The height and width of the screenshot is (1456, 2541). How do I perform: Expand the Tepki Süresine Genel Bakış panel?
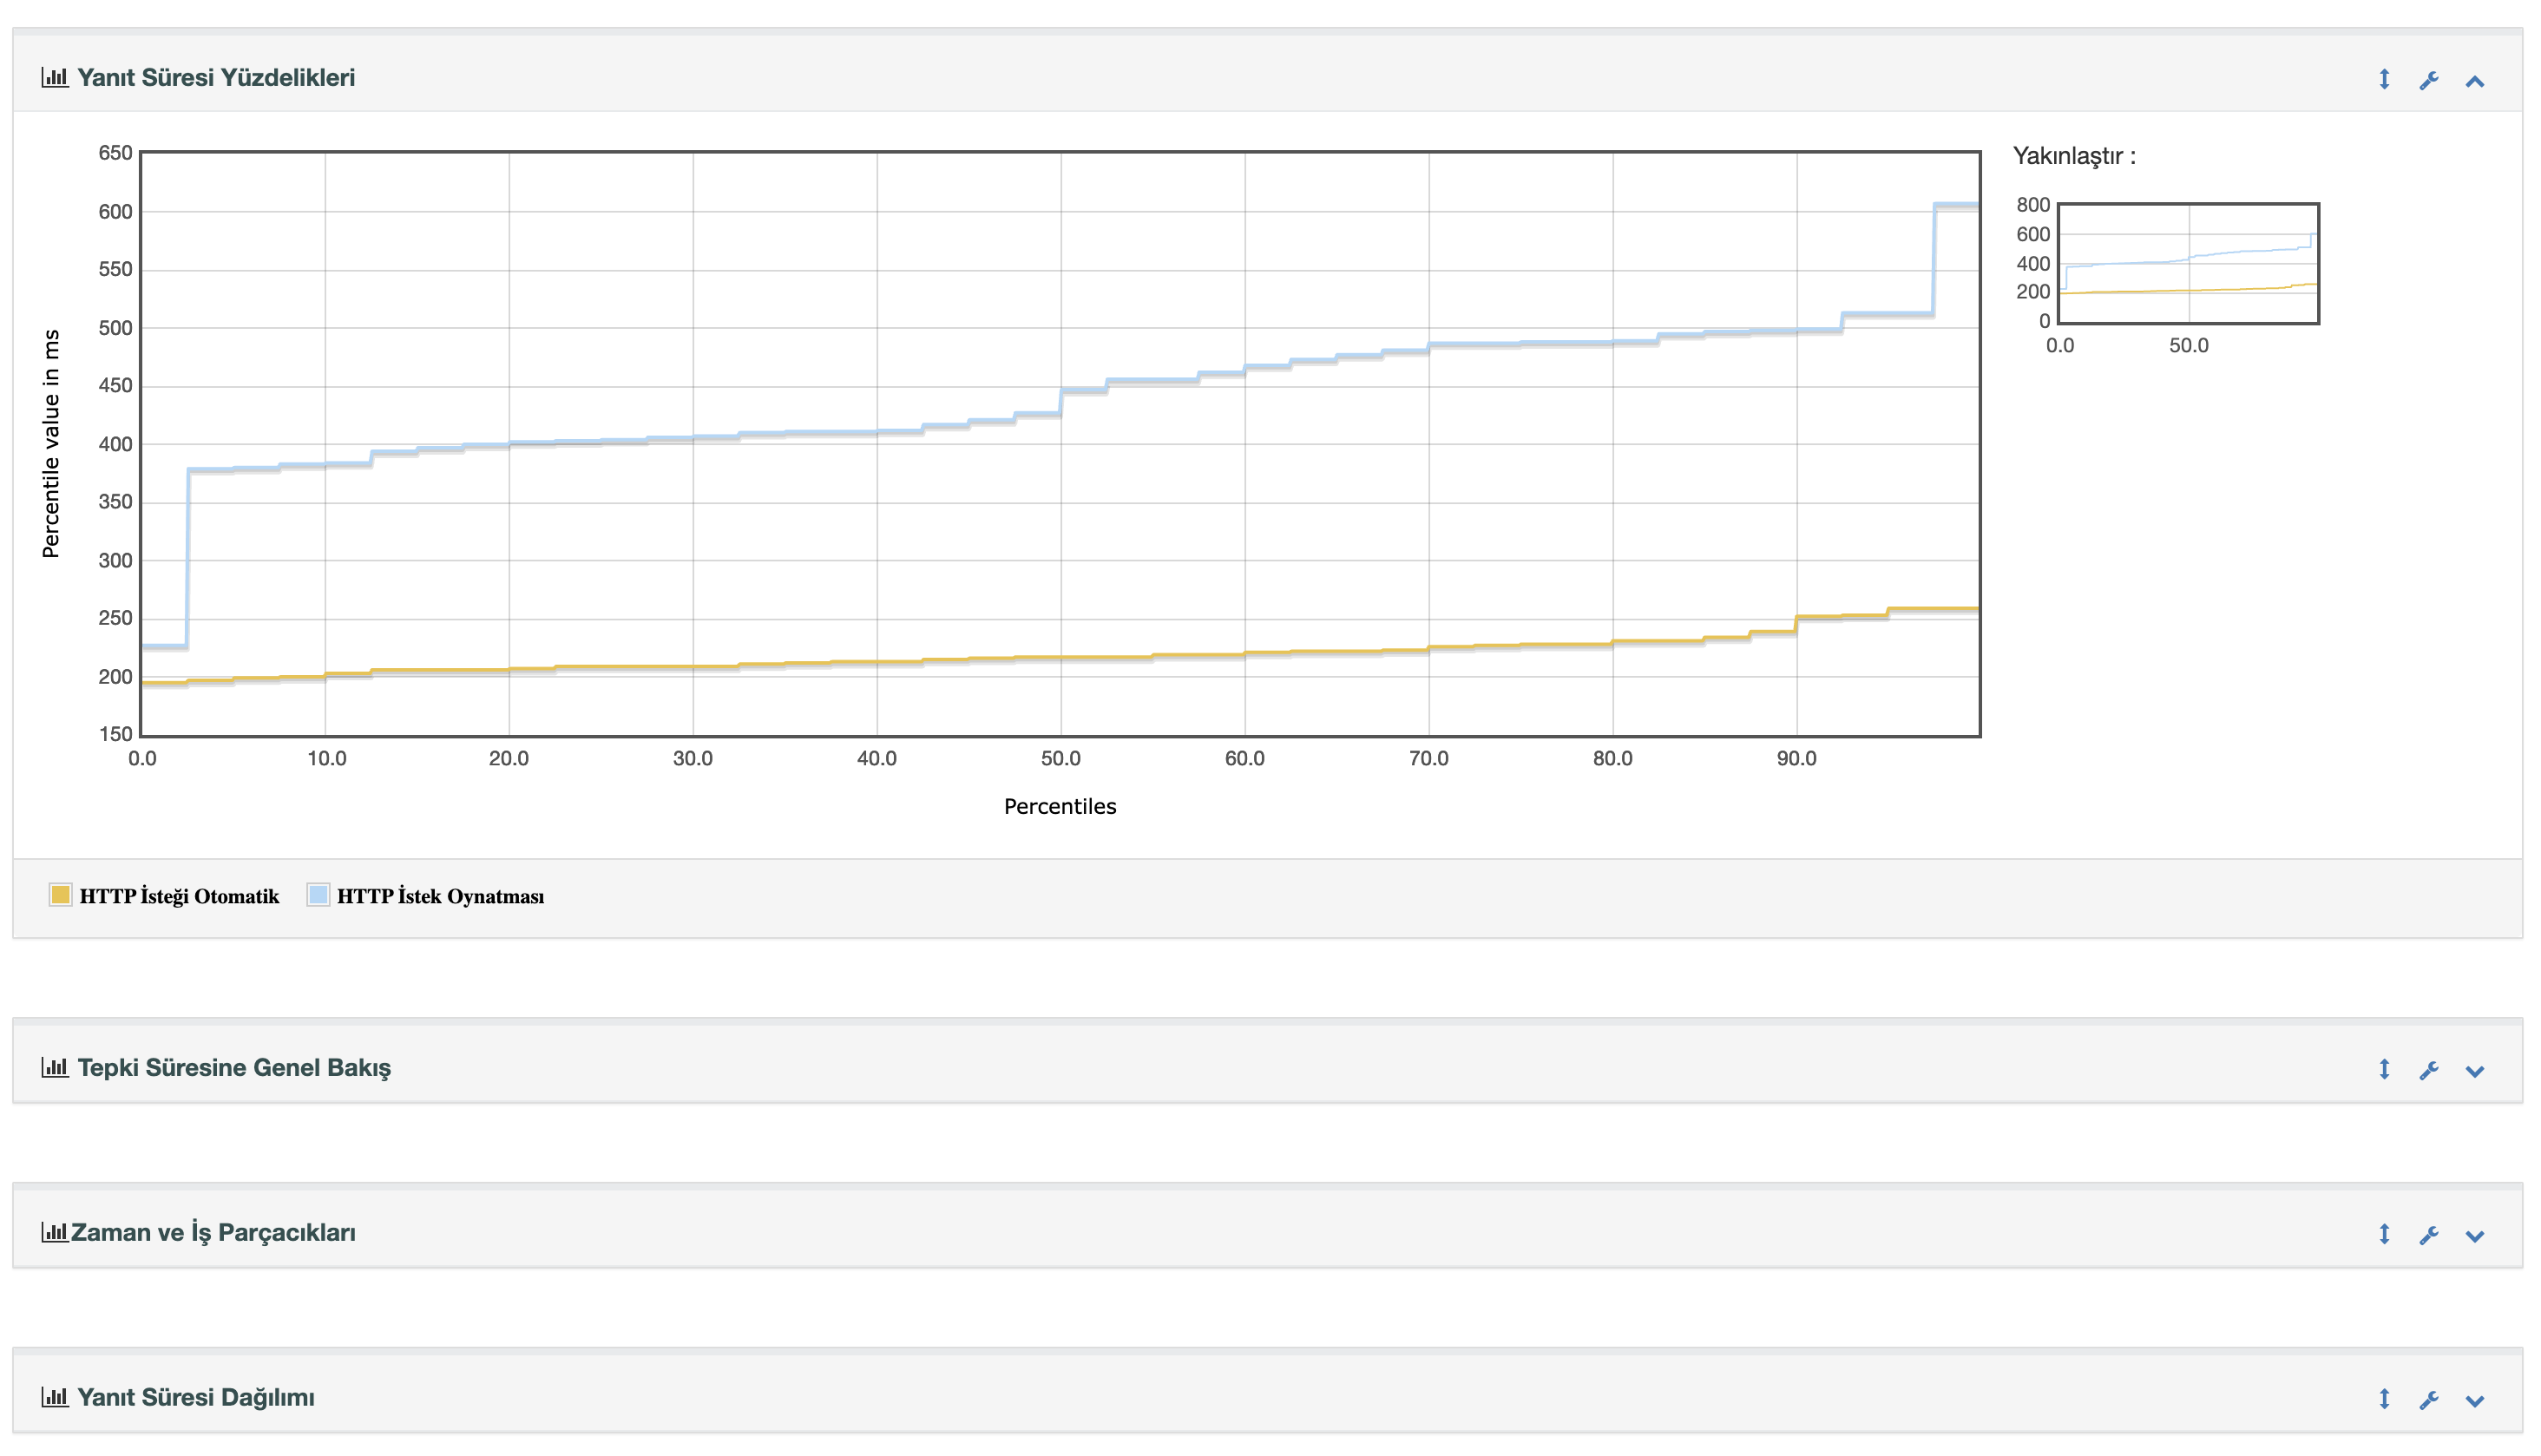(x=2478, y=1069)
